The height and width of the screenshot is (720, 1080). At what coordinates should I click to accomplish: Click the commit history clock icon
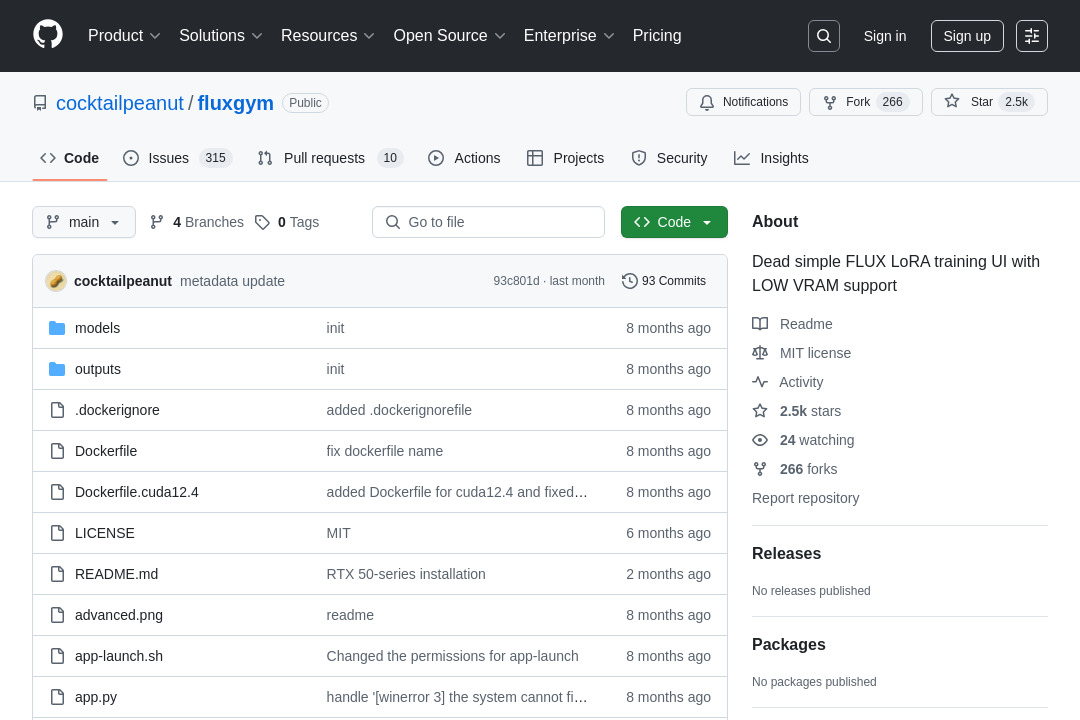tap(630, 281)
